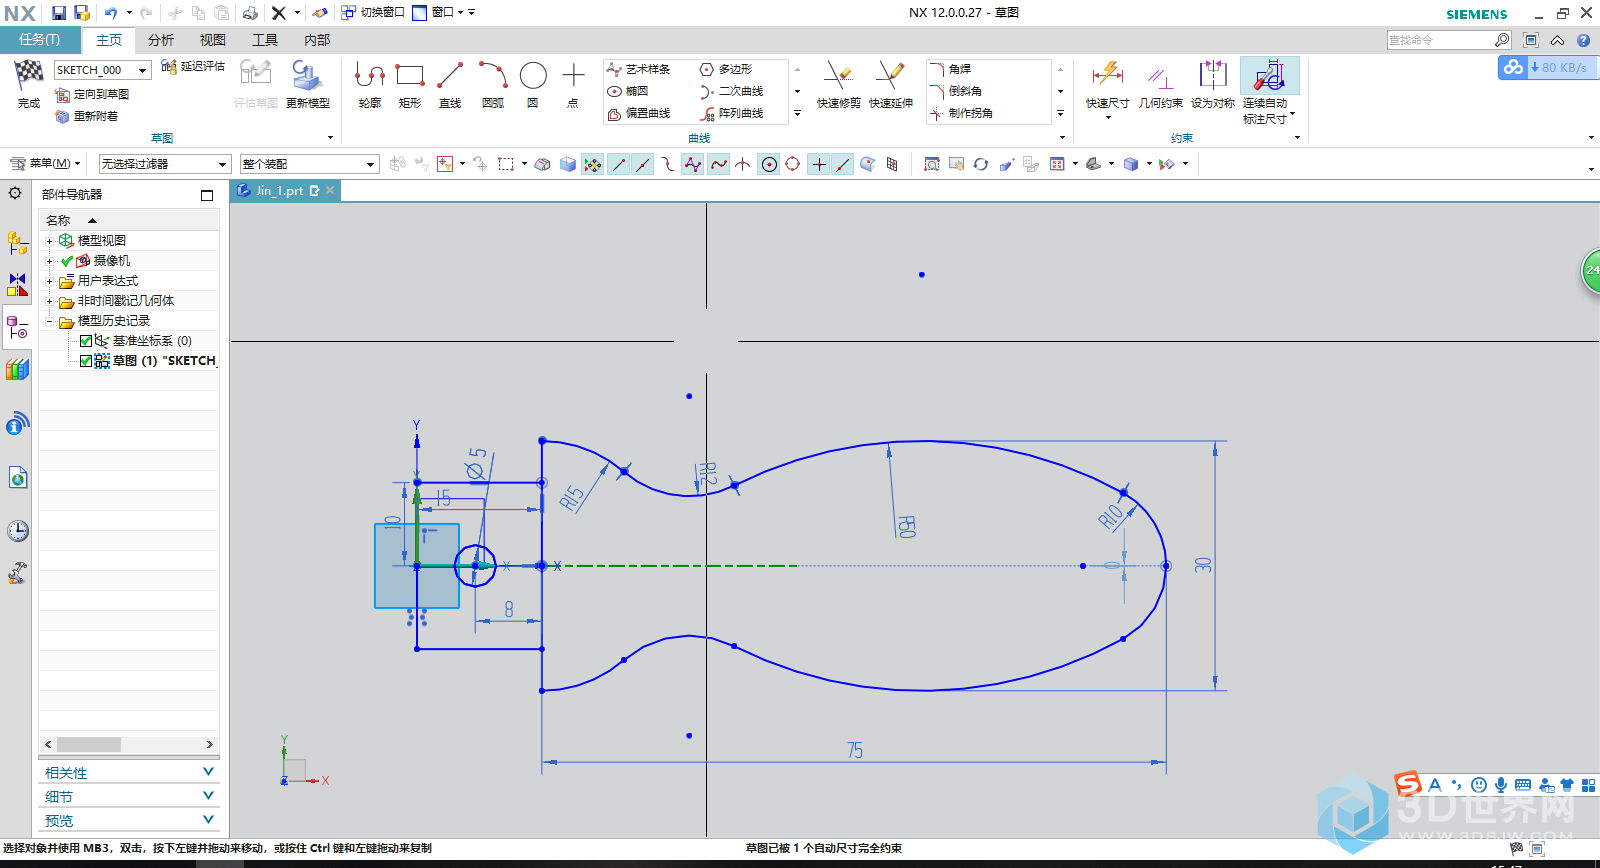
Task: Open the History clock sidebar icon
Action: click(x=17, y=530)
